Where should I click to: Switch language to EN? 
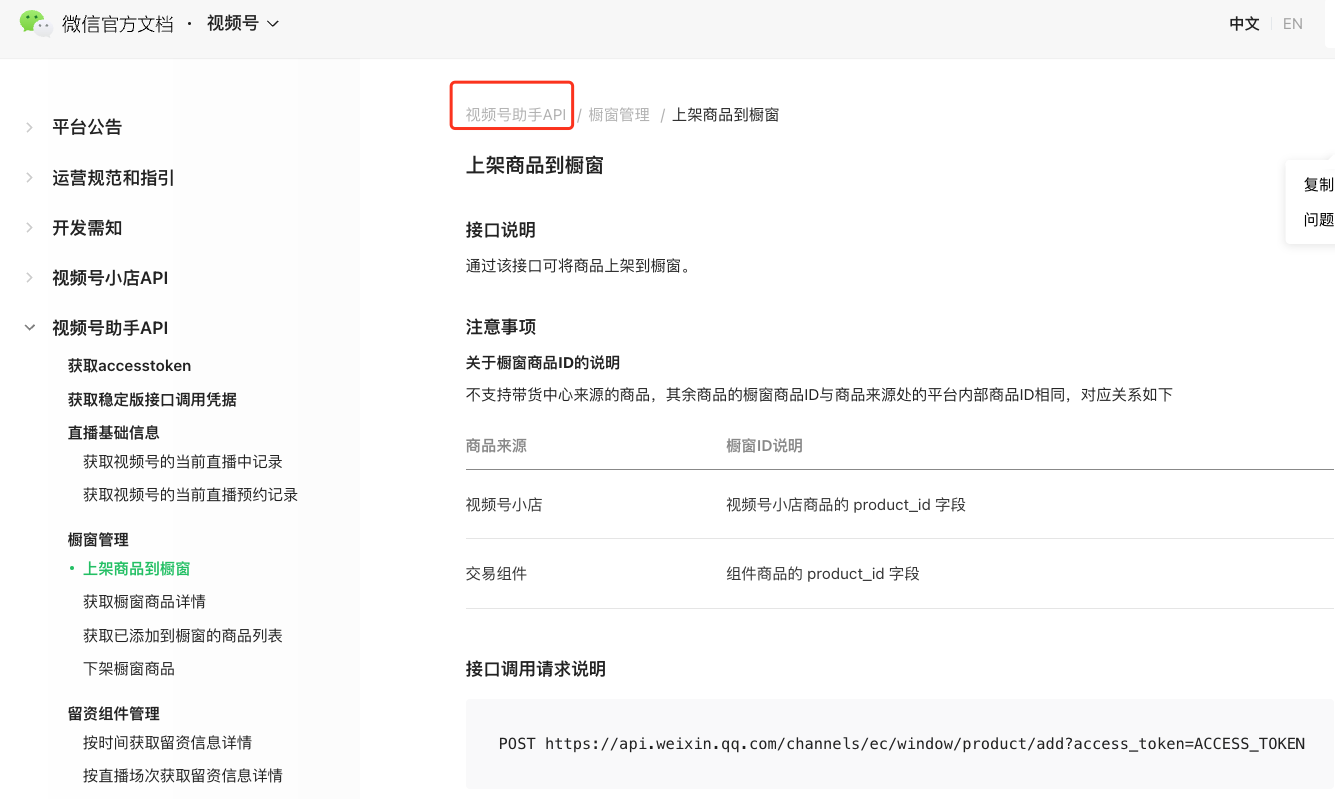(1293, 24)
